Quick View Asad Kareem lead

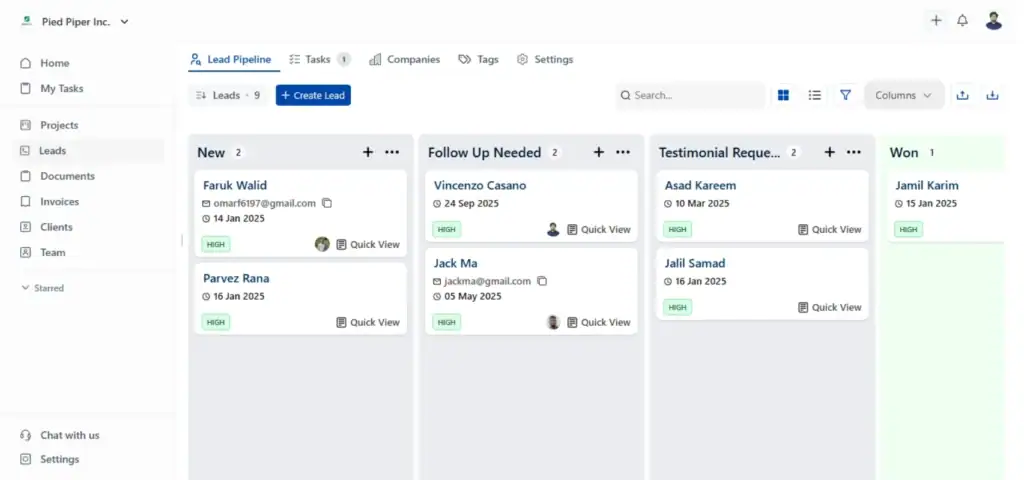tap(829, 229)
